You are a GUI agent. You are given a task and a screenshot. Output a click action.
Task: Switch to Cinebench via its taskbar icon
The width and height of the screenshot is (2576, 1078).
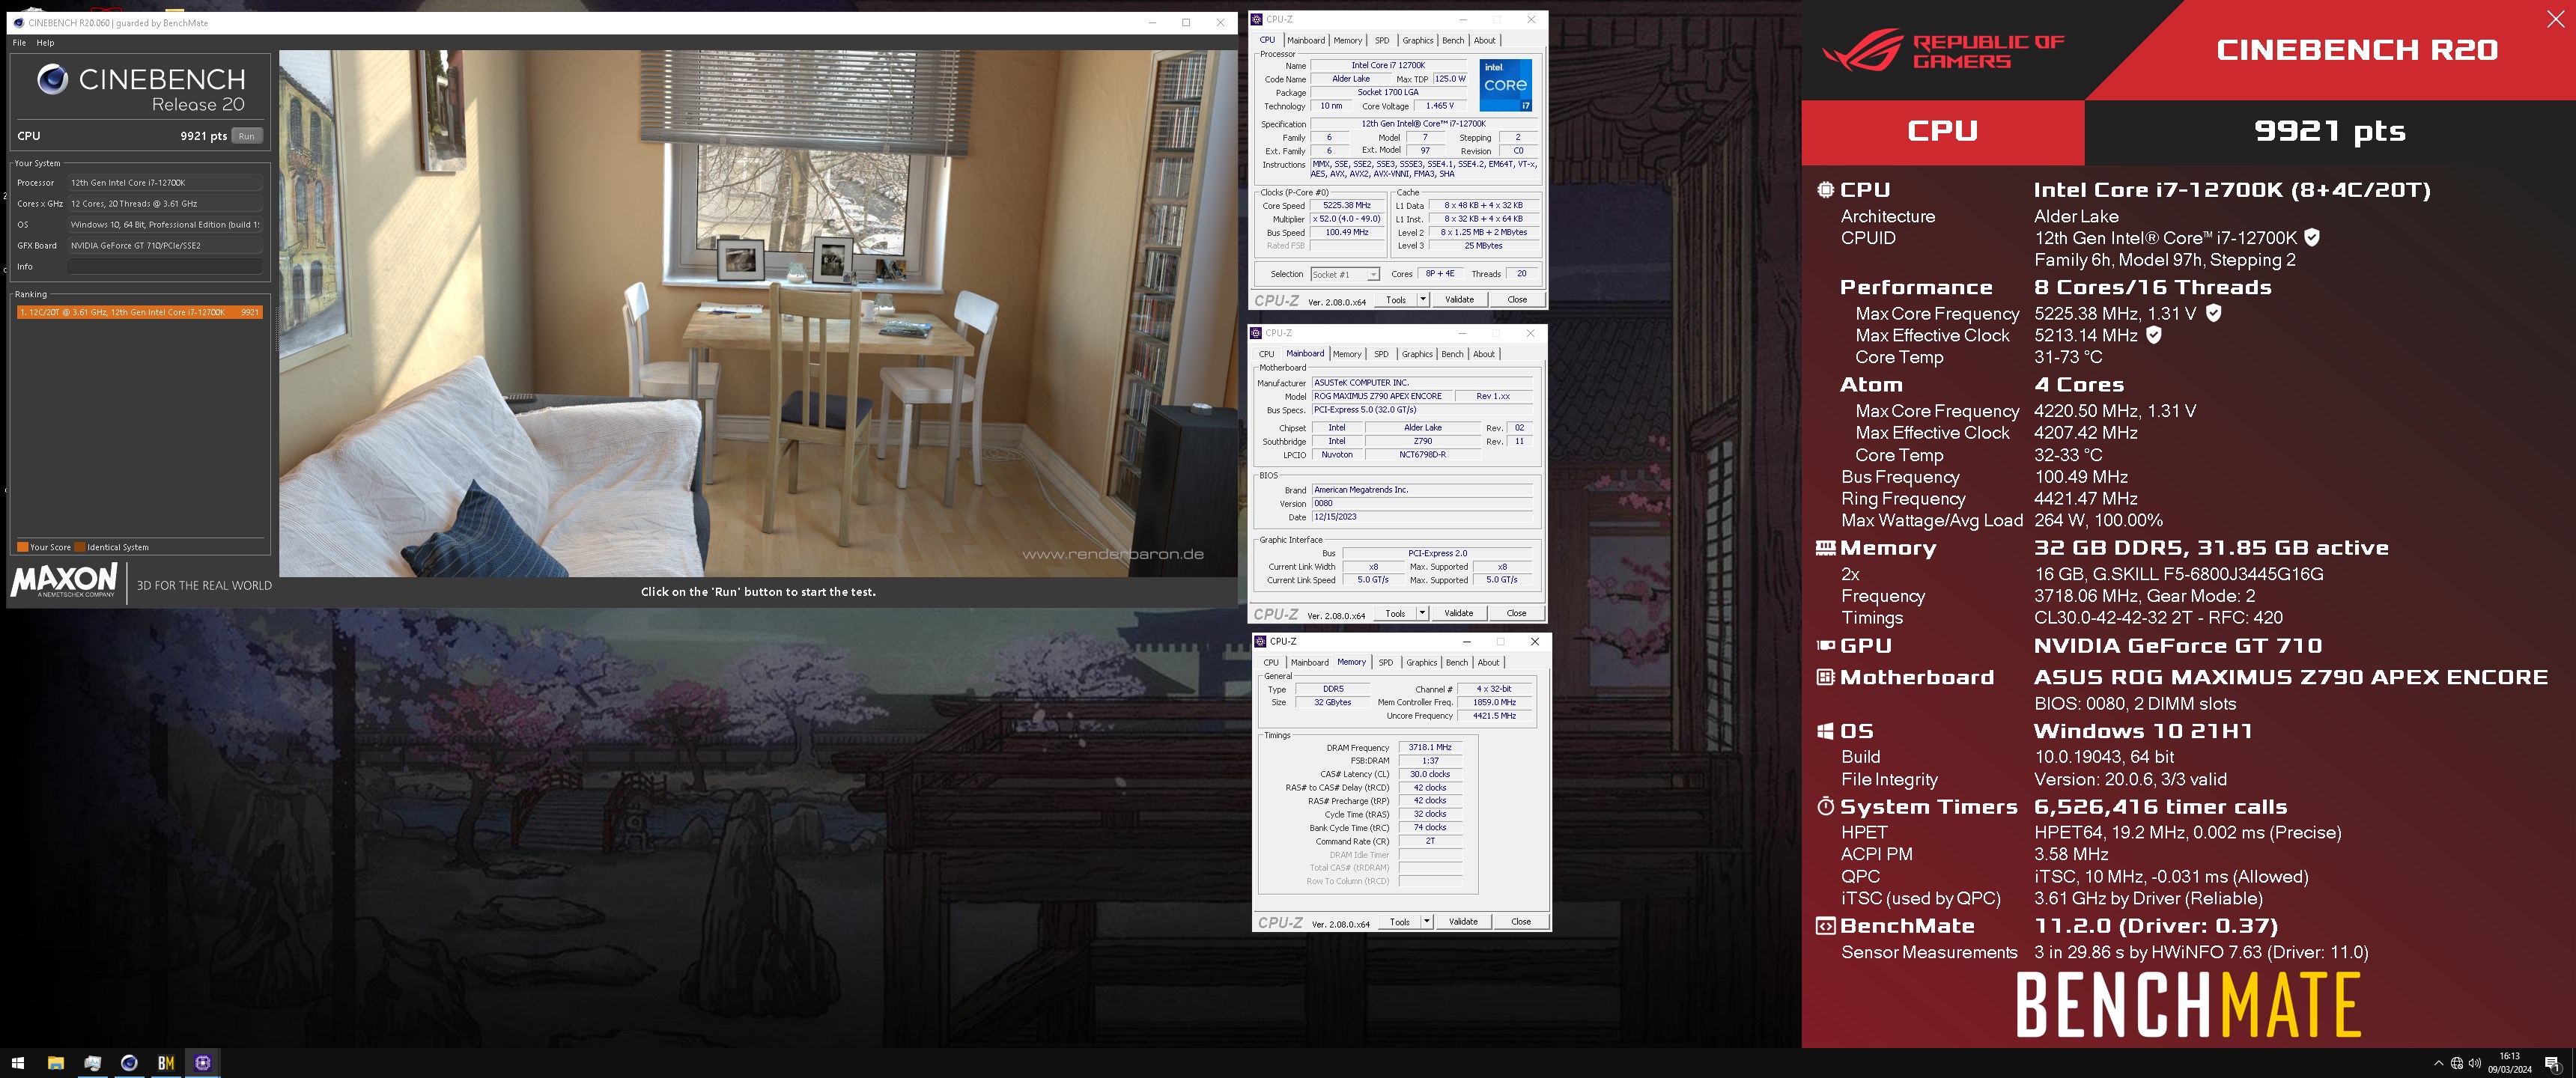click(129, 1063)
